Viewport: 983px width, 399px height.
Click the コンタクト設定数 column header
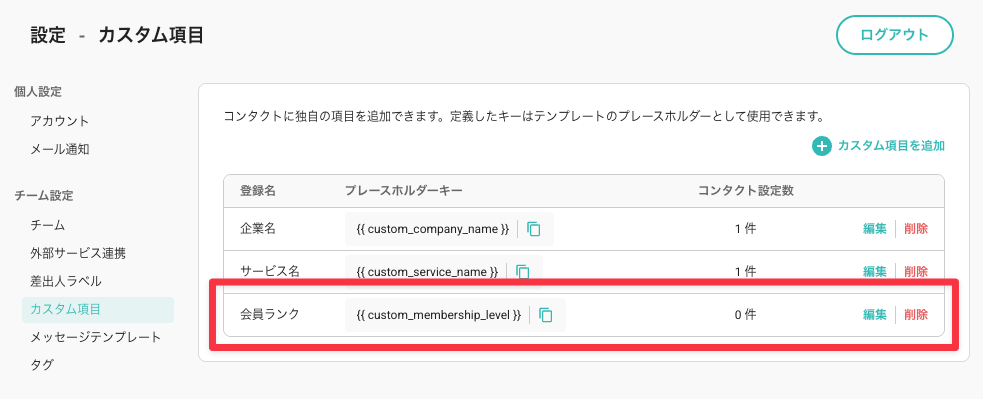point(746,191)
